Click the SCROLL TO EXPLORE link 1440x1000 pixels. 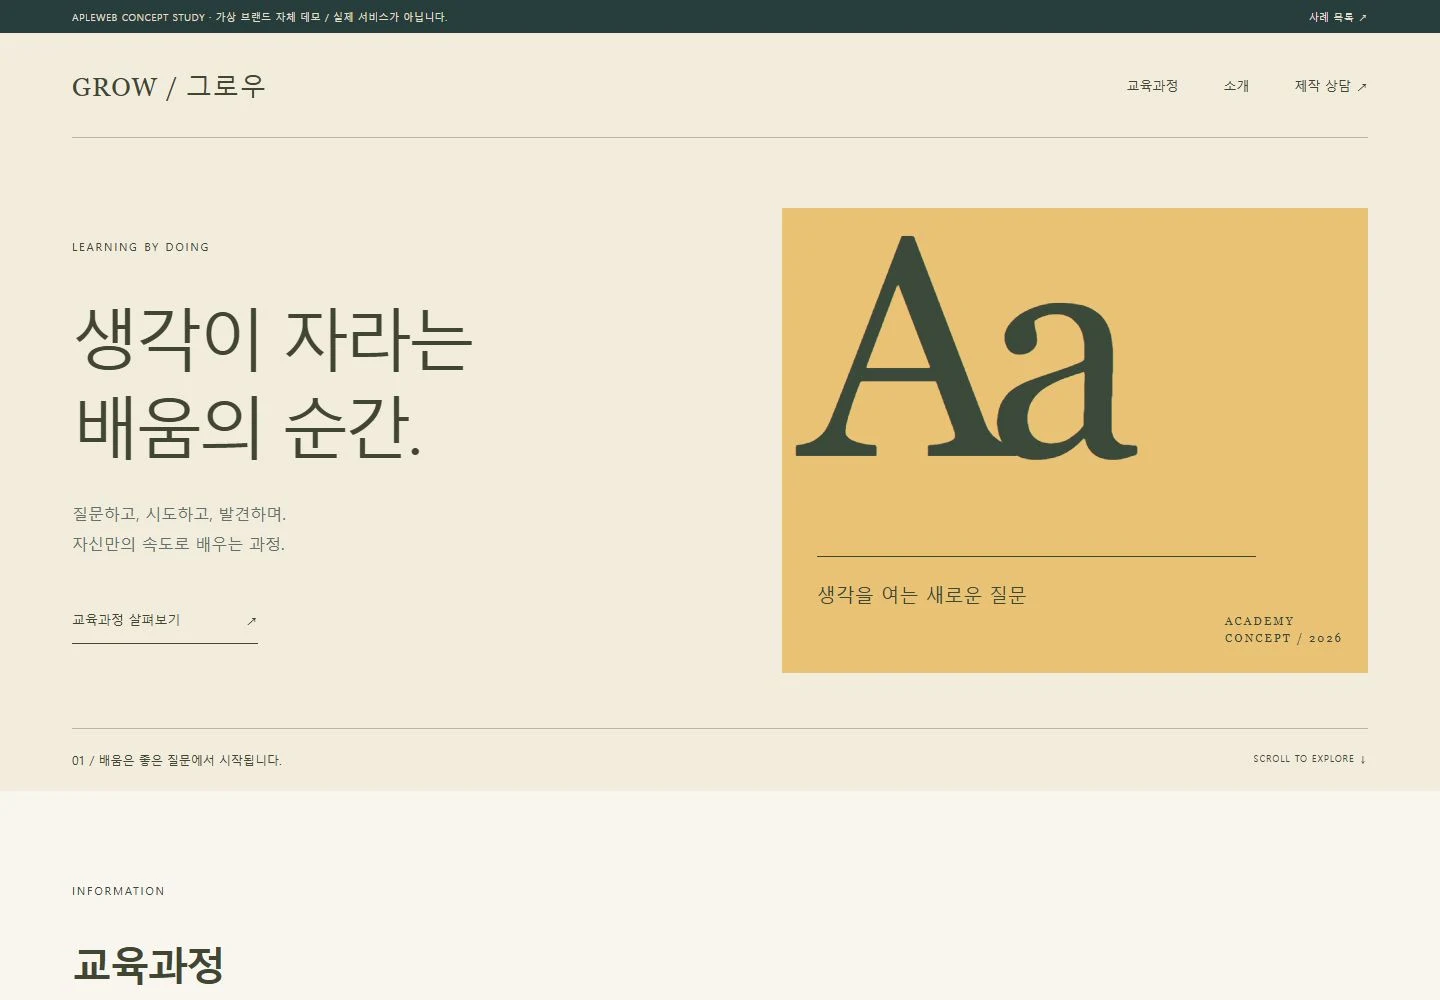[x=1309, y=759]
